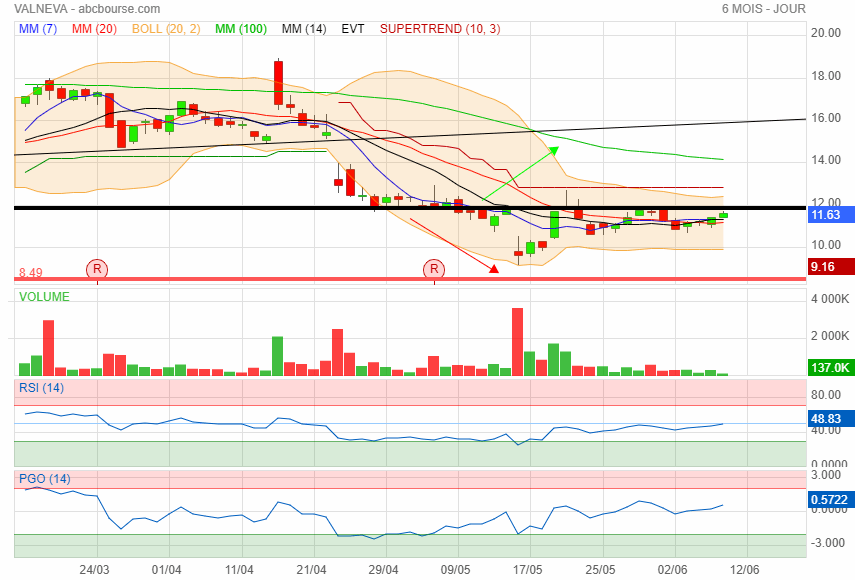Click the -3.000 PGO axis label
Screen dimensions: 855x580
point(827,543)
